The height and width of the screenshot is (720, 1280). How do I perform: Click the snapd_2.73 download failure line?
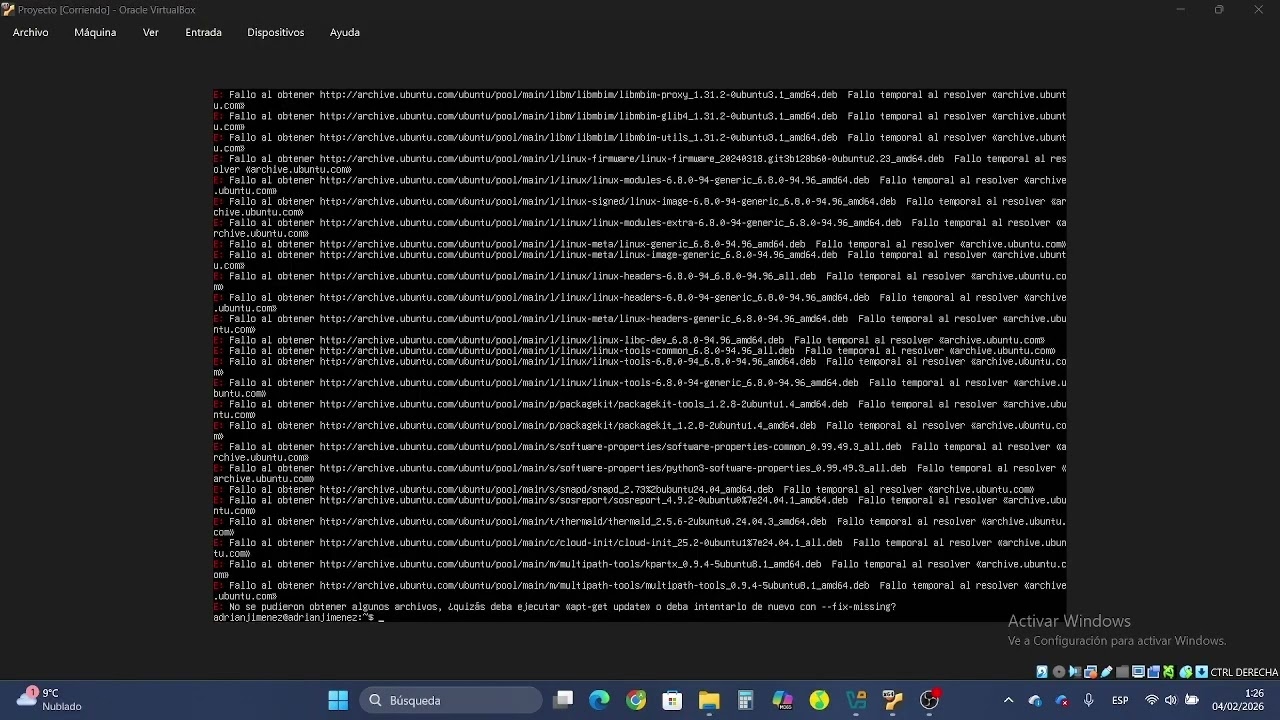pyautogui.click(x=624, y=490)
